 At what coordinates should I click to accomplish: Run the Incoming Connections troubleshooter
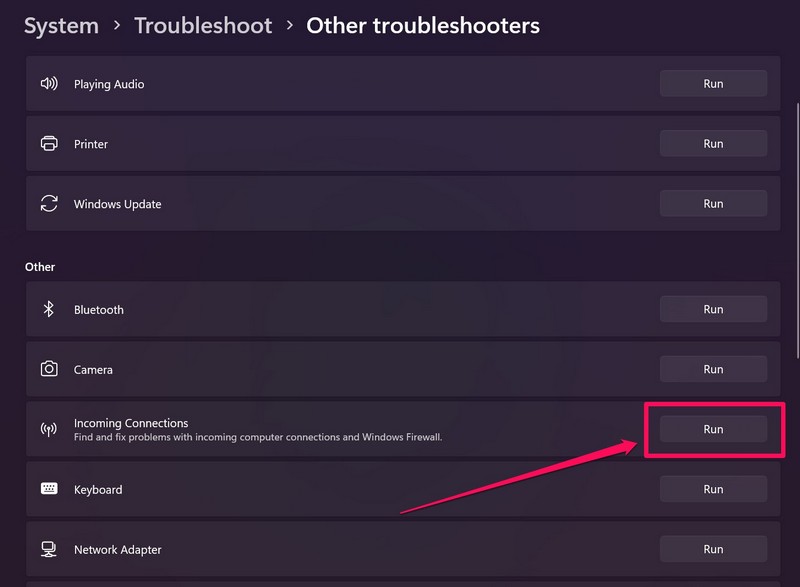click(713, 429)
